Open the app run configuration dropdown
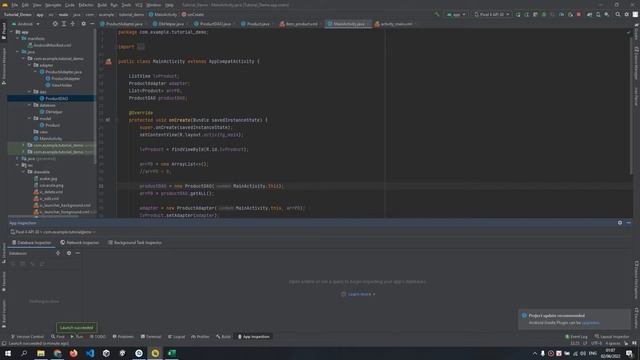640x360 pixels. [456, 14]
